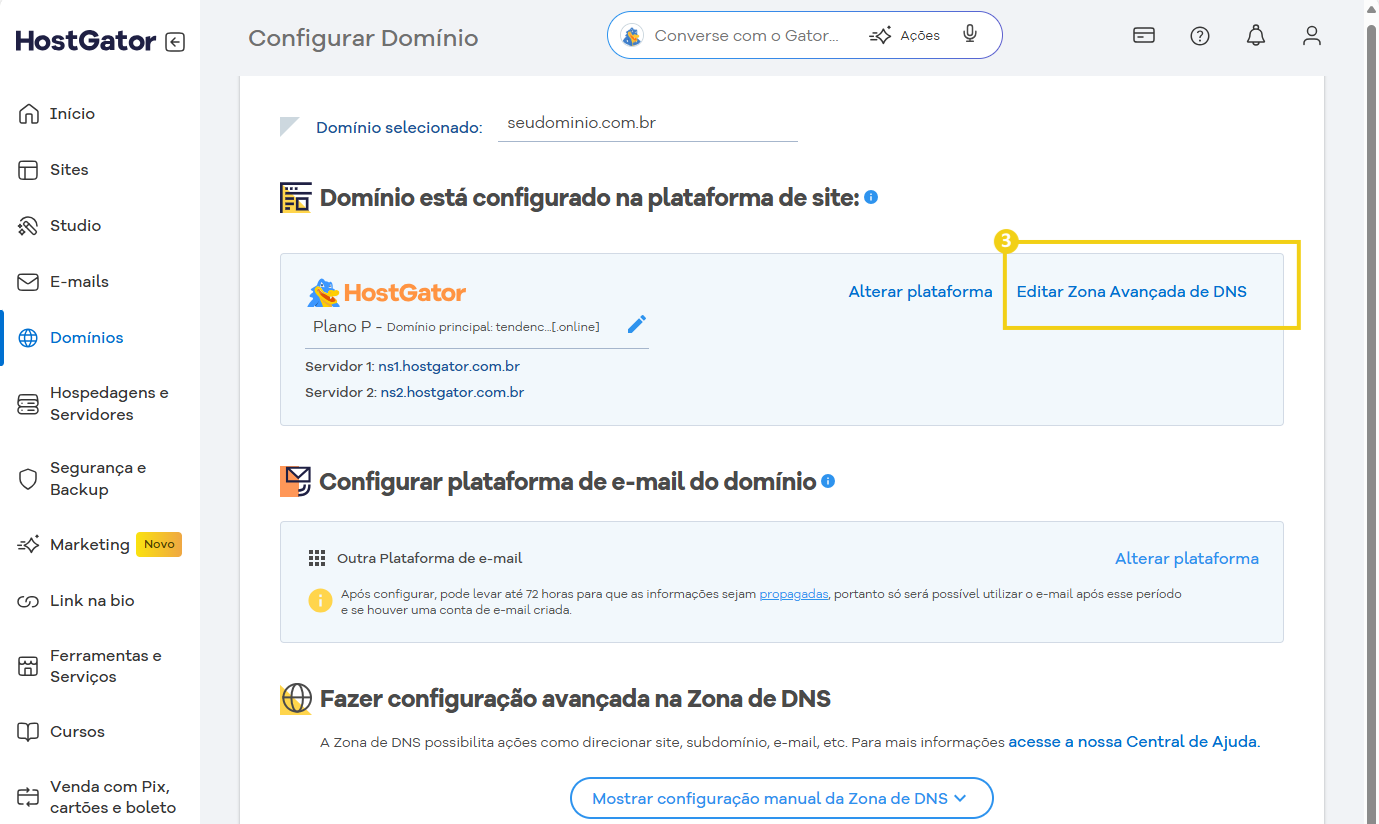Image resolution: width=1379 pixels, height=824 pixels.
Task: Click the page vertical scrollbar
Action: (x=1371, y=412)
